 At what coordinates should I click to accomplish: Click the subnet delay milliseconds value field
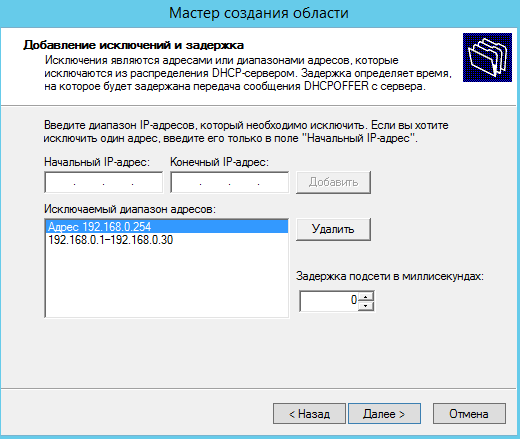tap(329, 301)
